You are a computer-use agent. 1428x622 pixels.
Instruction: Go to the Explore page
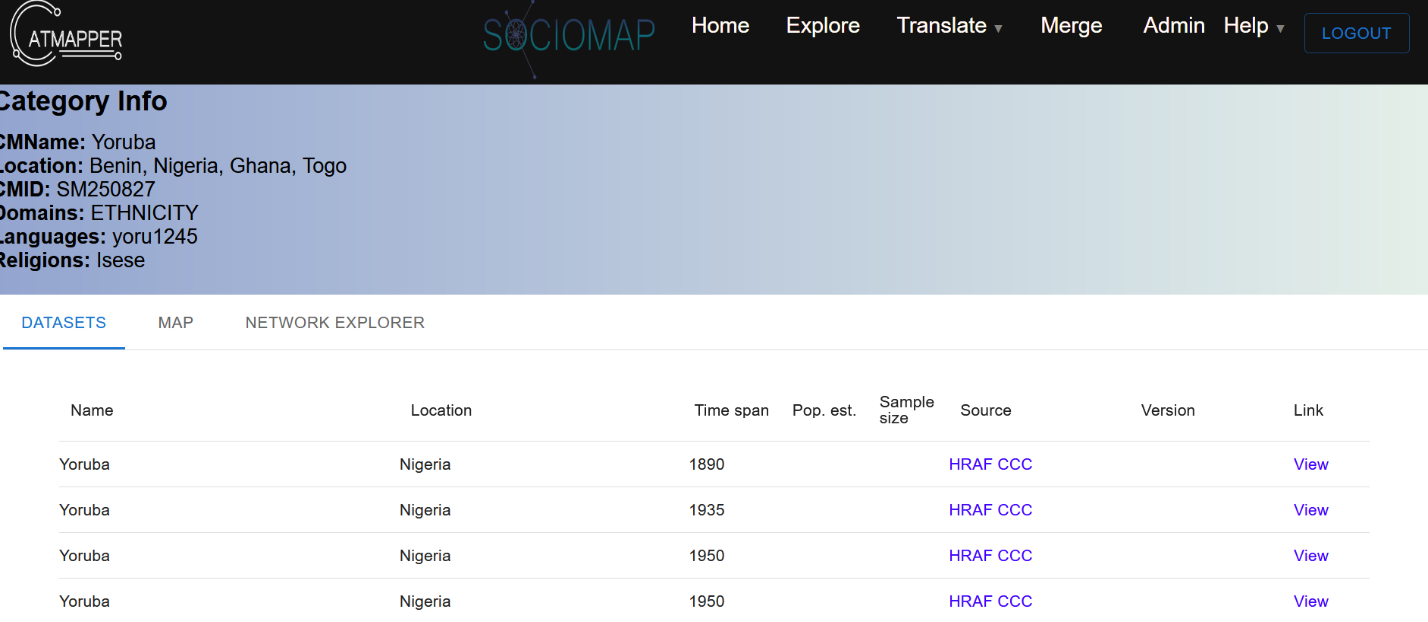(822, 26)
